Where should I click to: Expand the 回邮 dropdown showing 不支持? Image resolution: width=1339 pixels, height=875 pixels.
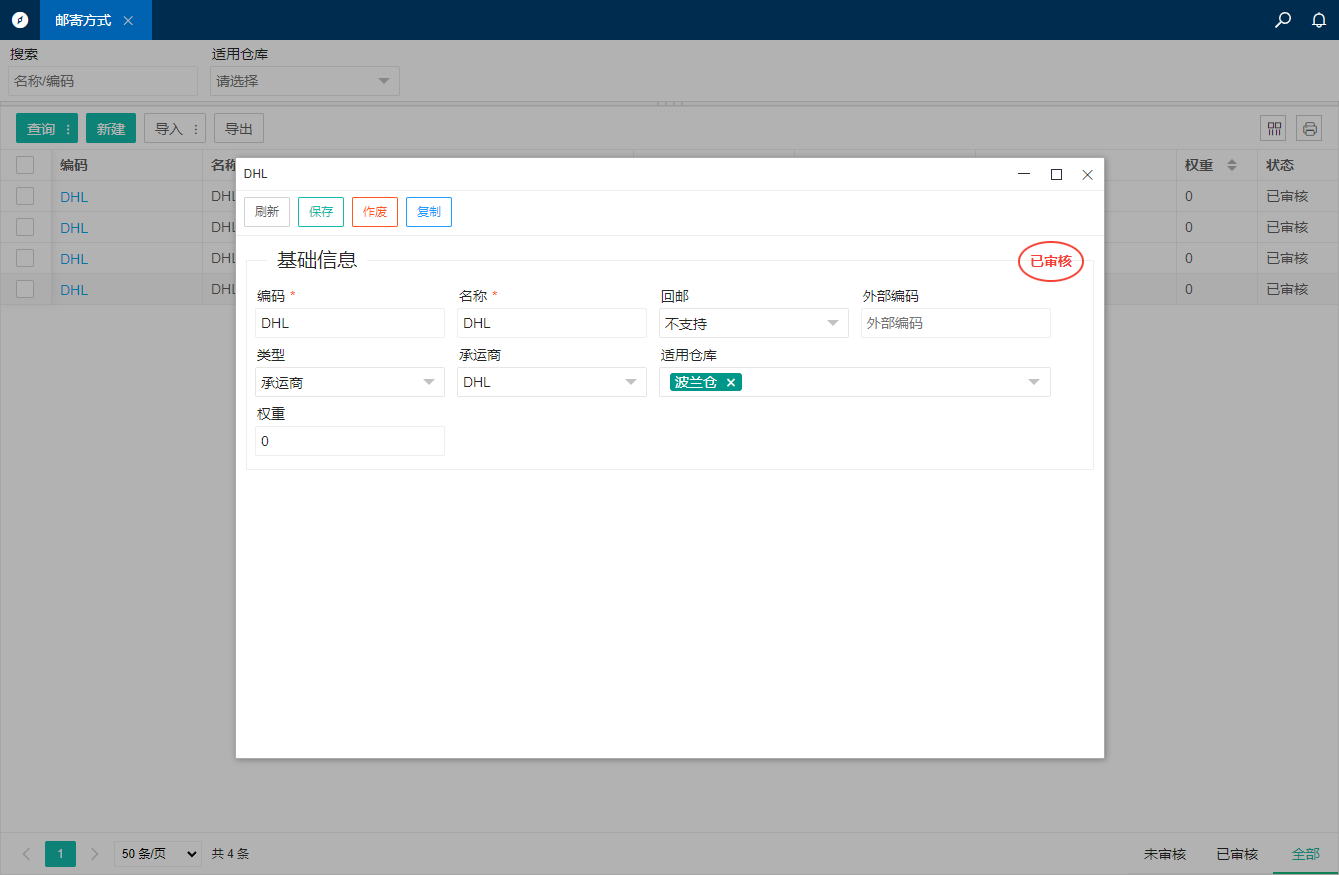753,323
